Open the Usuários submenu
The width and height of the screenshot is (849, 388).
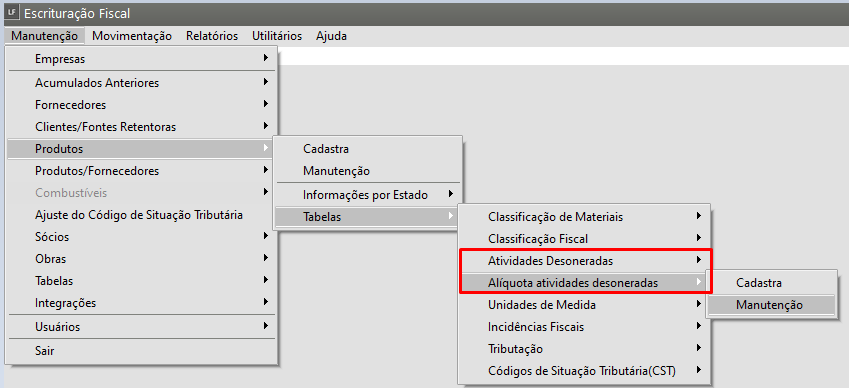coord(142,327)
